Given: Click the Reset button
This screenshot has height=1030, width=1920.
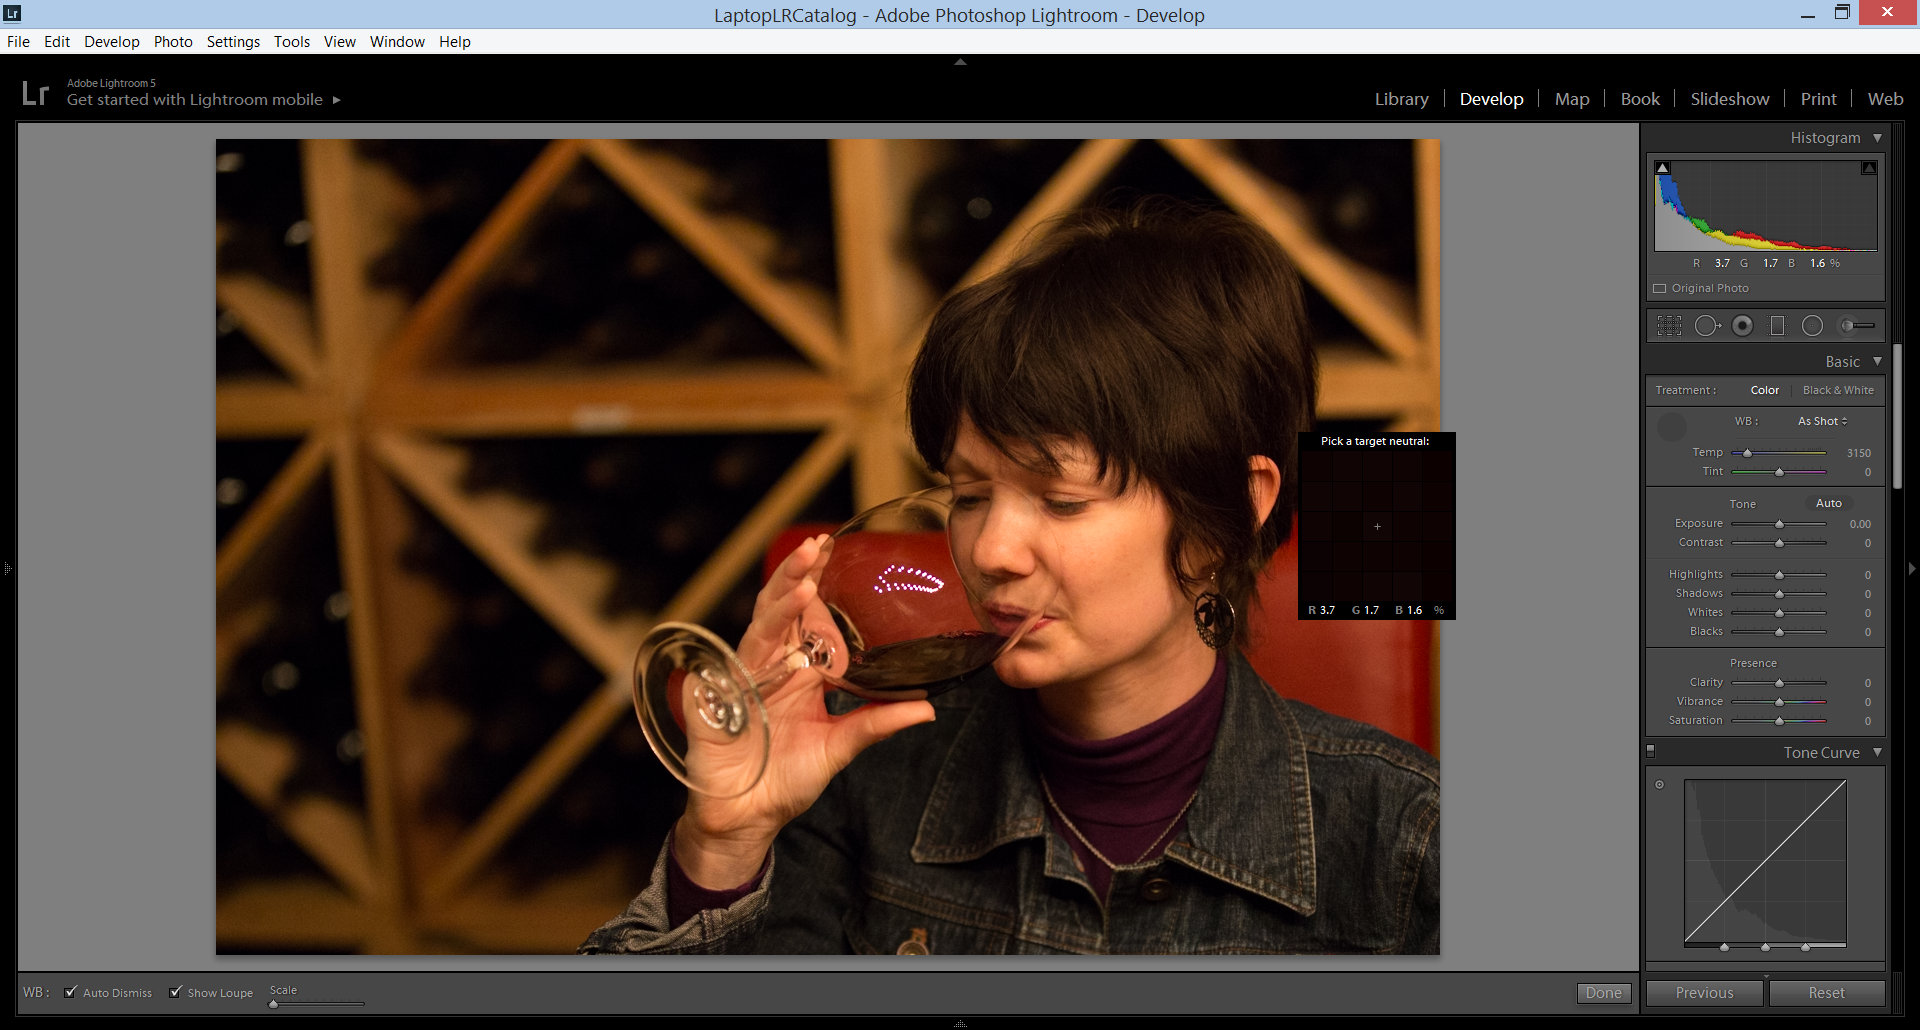Looking at the screenshot, I should [x=1826, y=993].
